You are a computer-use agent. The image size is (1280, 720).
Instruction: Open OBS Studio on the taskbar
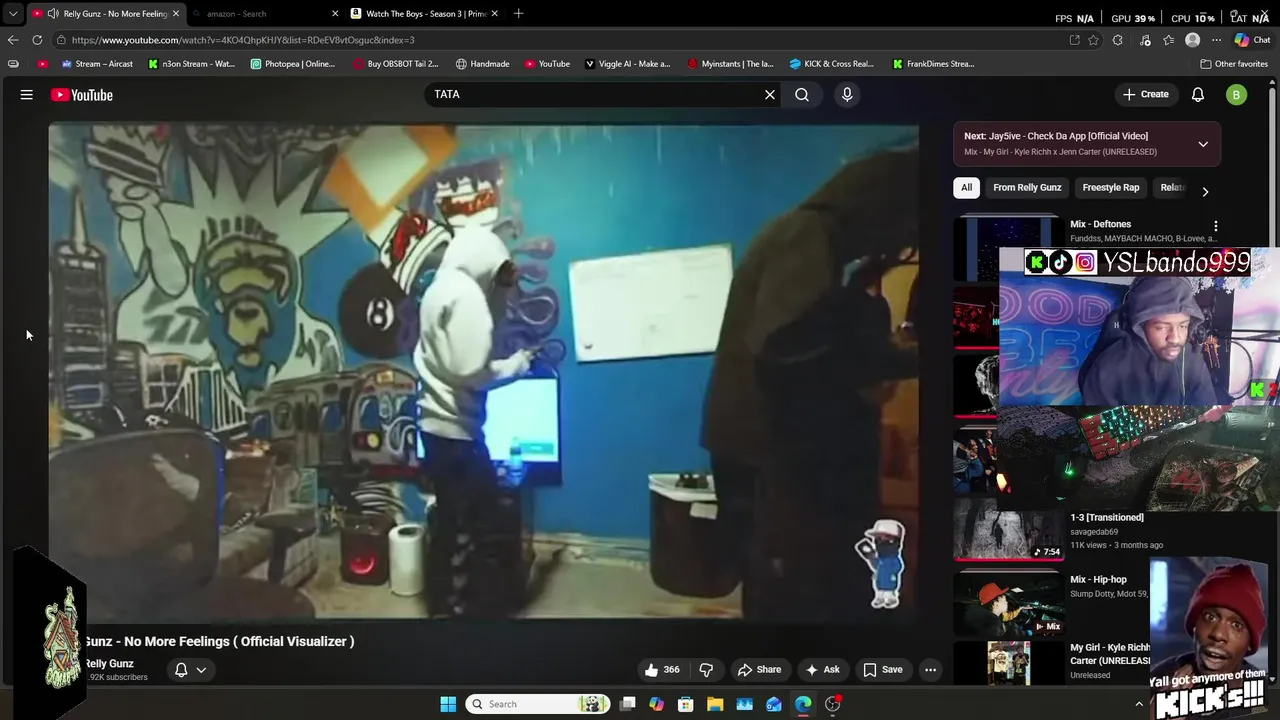click(833, 704)
